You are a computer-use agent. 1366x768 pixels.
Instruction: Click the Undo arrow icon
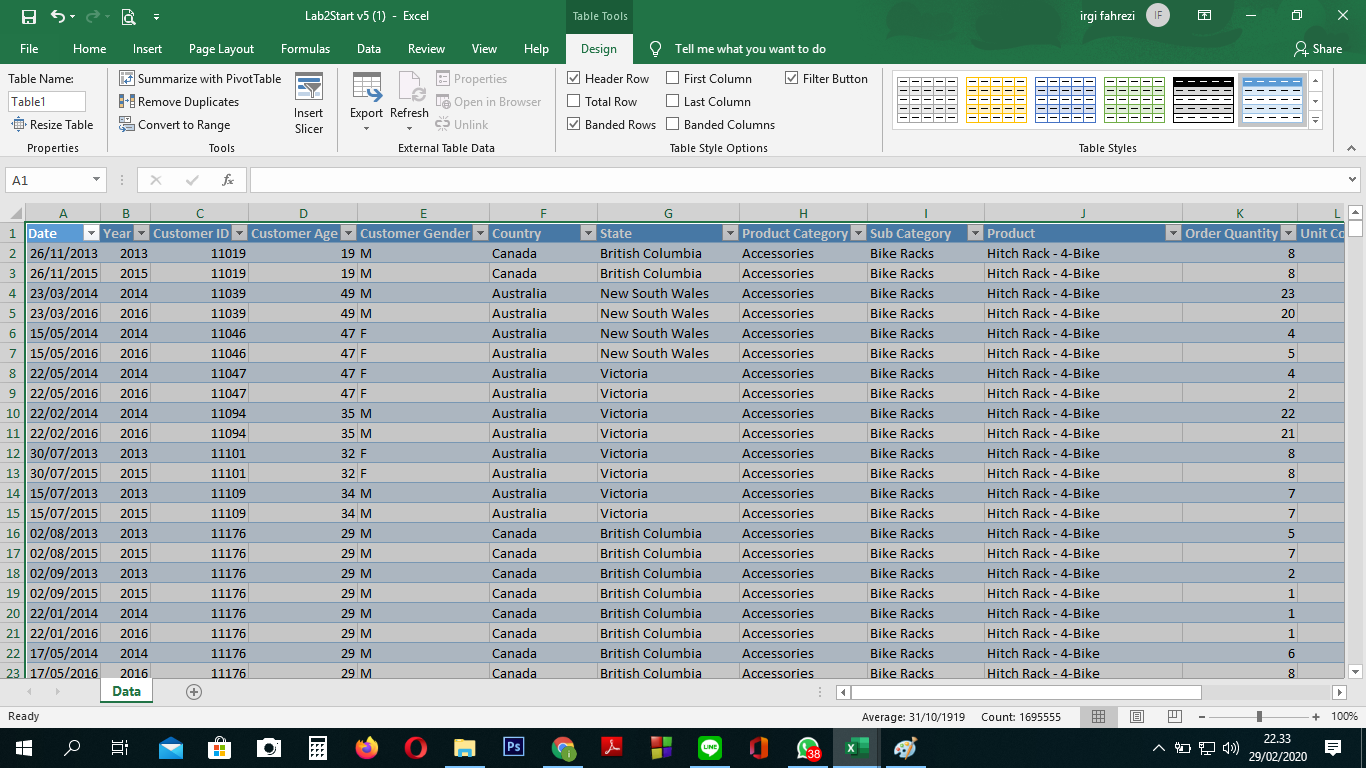tap(58, 17)
